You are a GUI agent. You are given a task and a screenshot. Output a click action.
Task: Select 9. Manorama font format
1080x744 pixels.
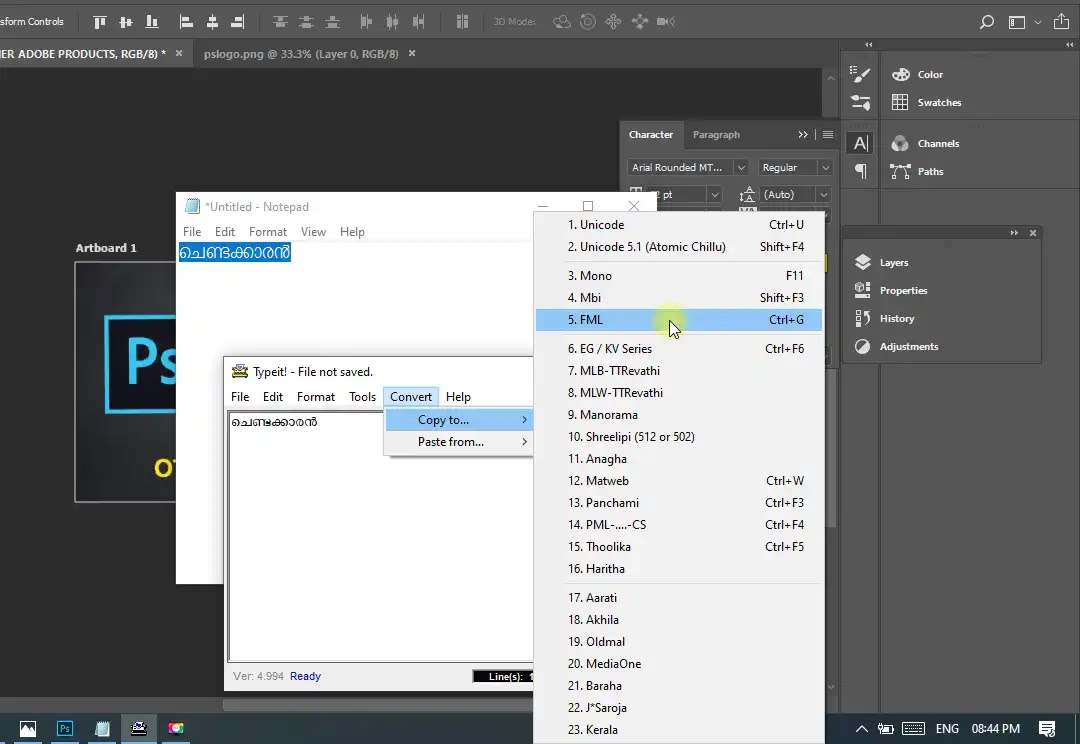tap(678, 415)
